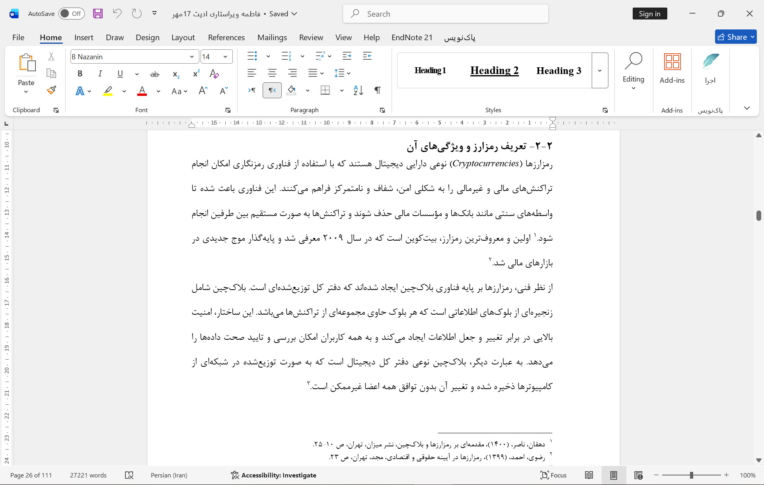Select Print Layout view button
The image size is (764, 485).
pyautogui.click(x=613, y=475)
